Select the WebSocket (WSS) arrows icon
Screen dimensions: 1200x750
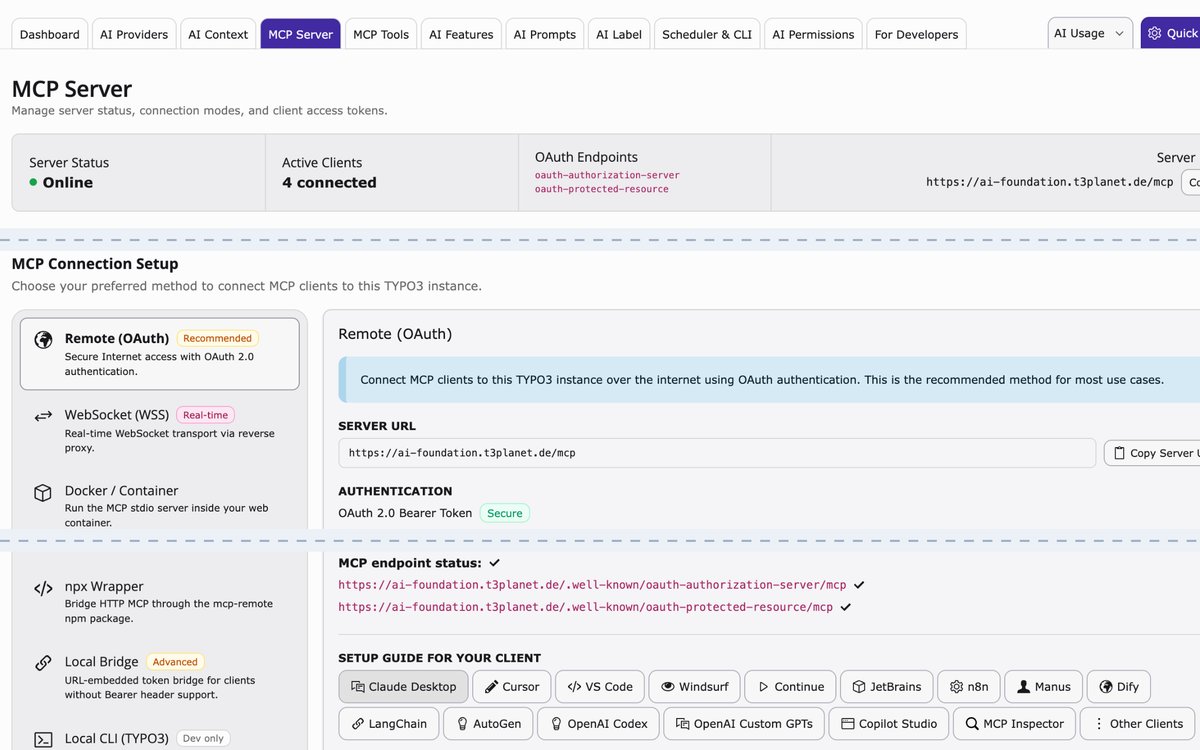pyautogui.click(x=43, y=416)
